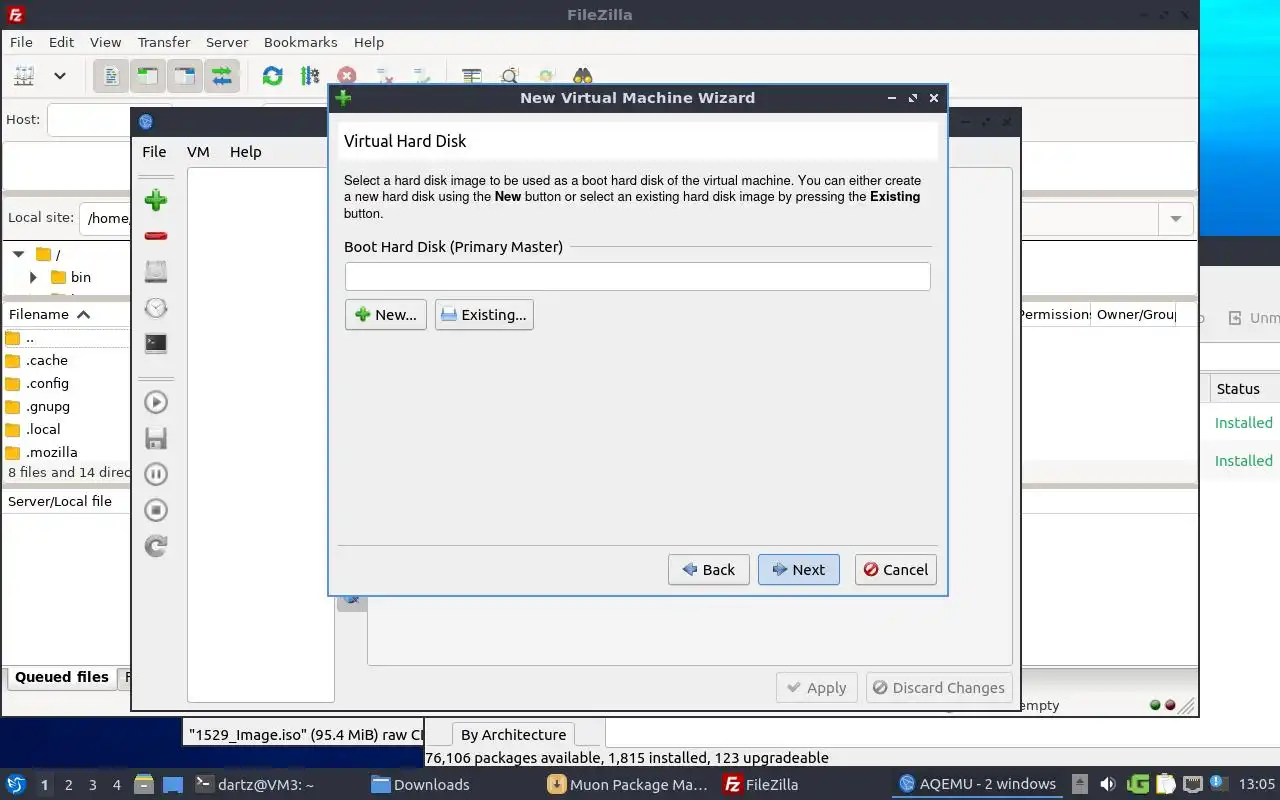The width and height of the screenshot is (1280, 800).
Task: Go Back in the VM wizard
Action: (709, 569)
